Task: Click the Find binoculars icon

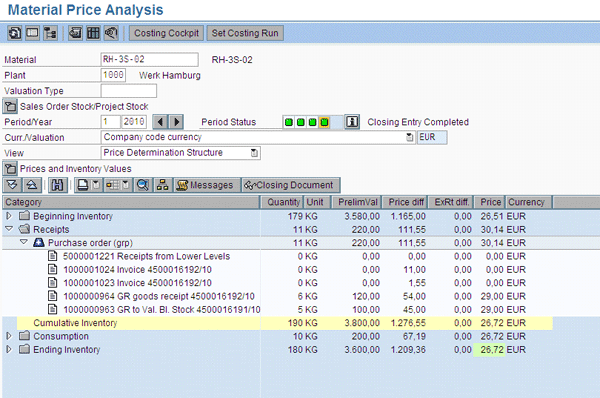Action: pos(57,185)
